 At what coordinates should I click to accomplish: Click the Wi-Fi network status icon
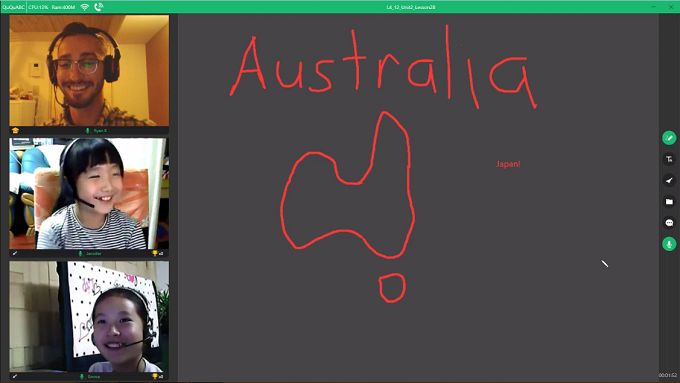85,7
